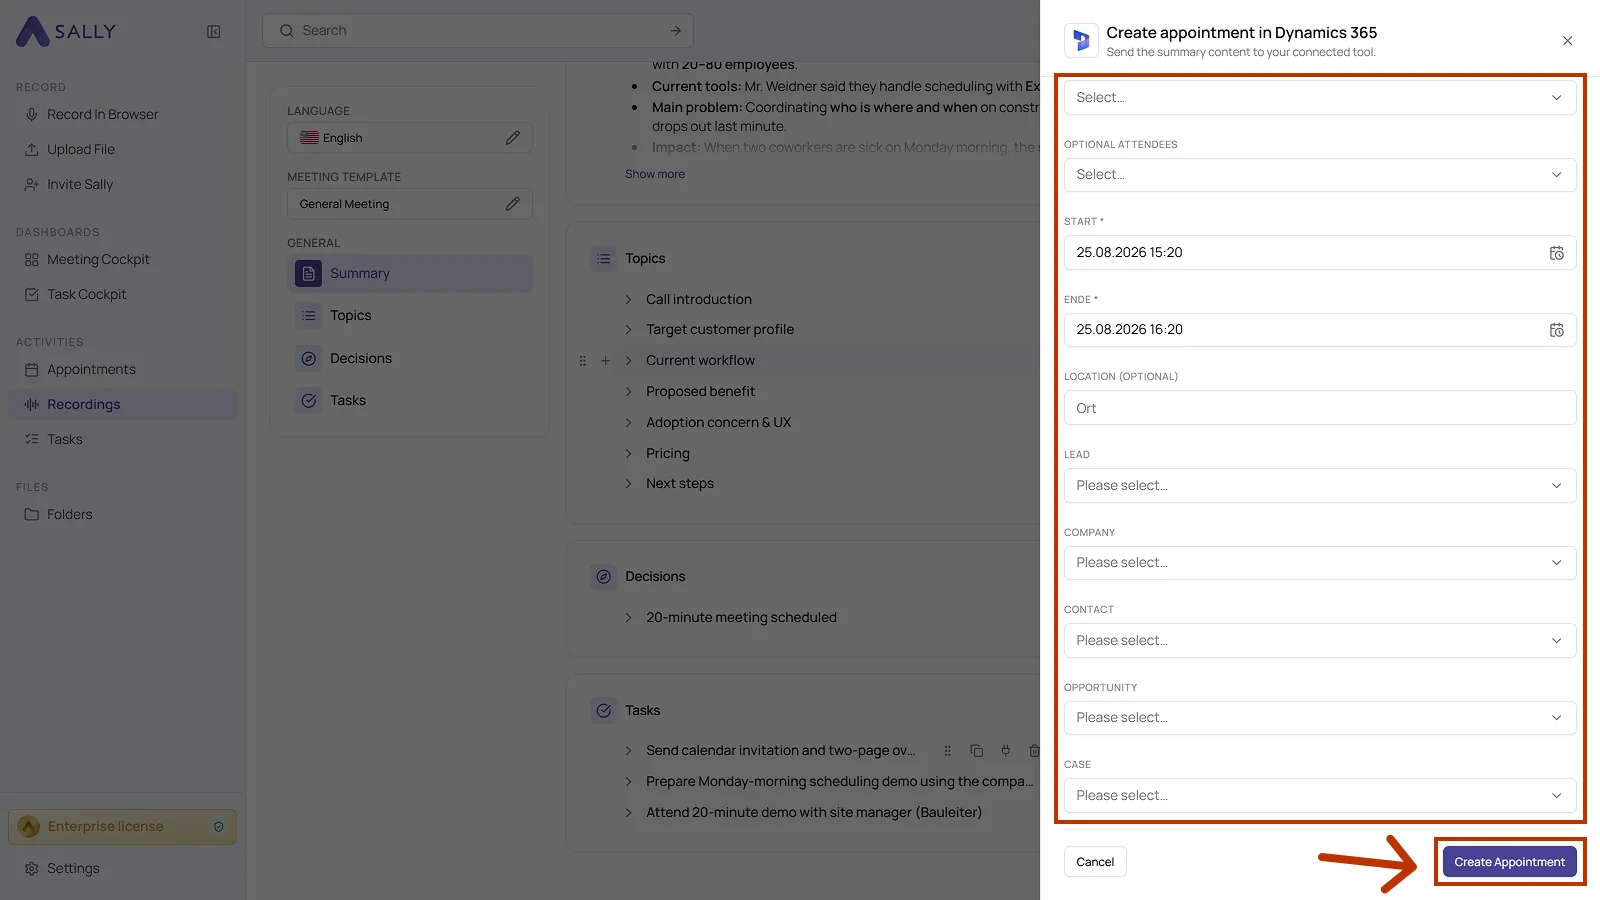This screenshot has height=900, width=1600.
Task: Go to Appointments
Action: coord(80,370)
